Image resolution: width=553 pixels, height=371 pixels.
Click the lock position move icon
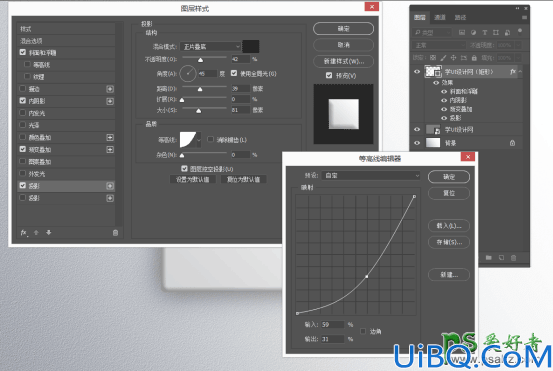454,58
